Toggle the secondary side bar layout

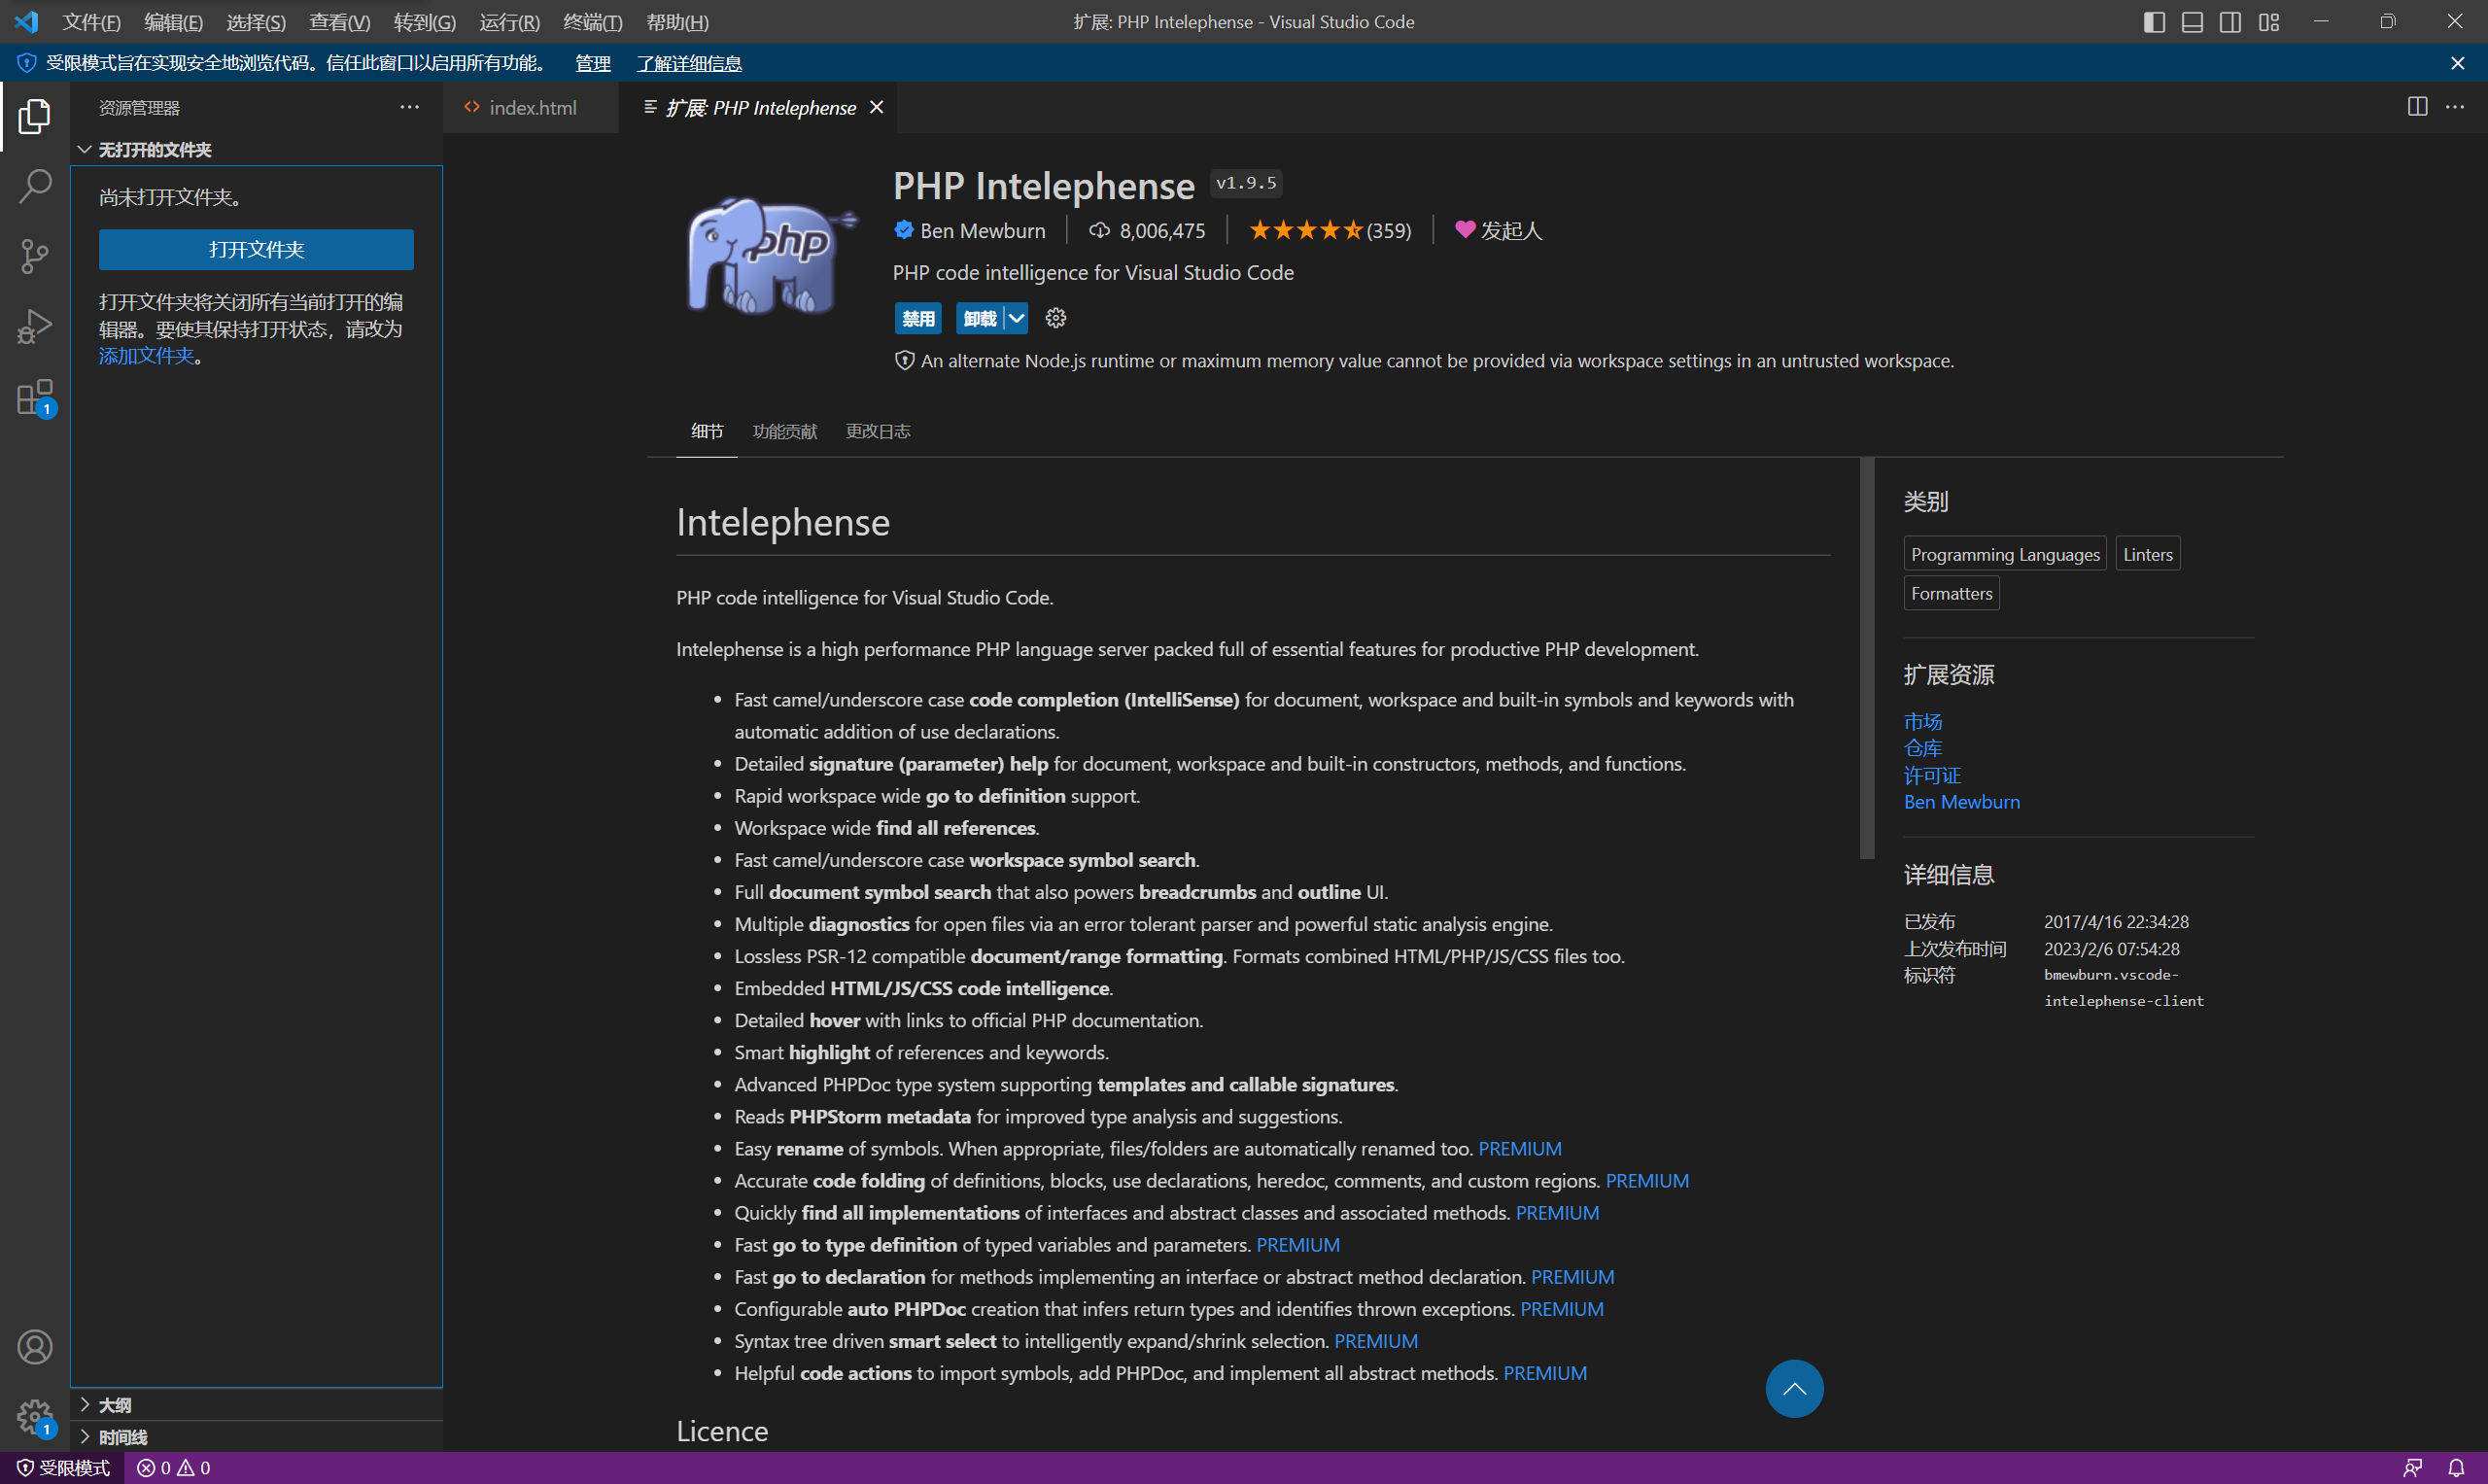click(2230, 22)
